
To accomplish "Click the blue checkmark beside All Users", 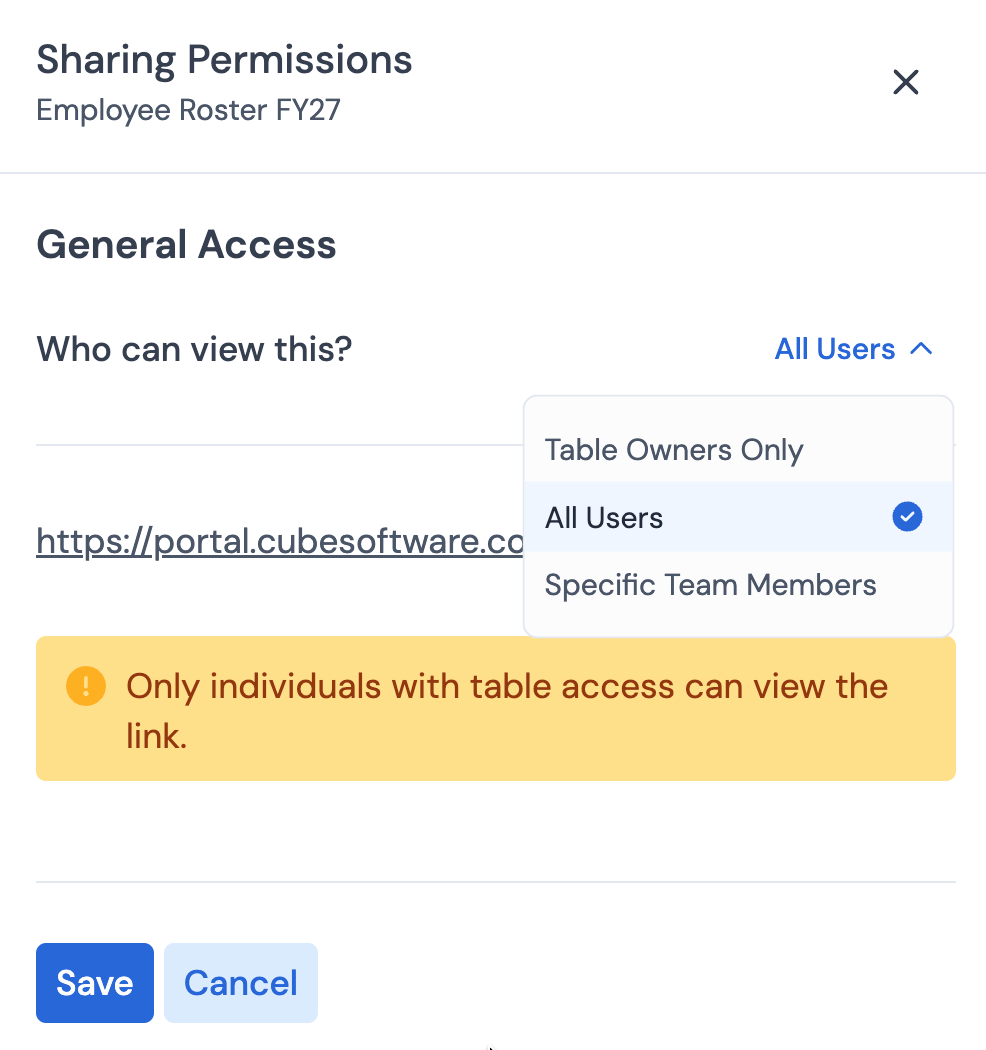I will [907, 517].
